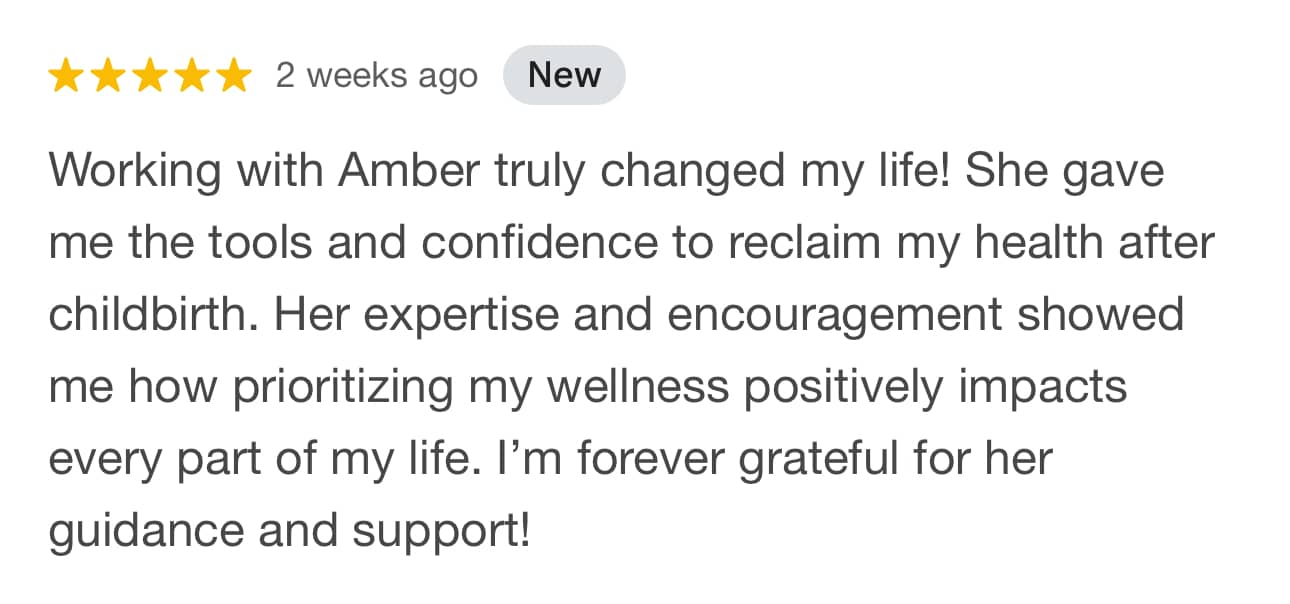This screenshot has width=1290, height=604.
Task: Click the word "prioritizing" in the review
Action: 342,388
